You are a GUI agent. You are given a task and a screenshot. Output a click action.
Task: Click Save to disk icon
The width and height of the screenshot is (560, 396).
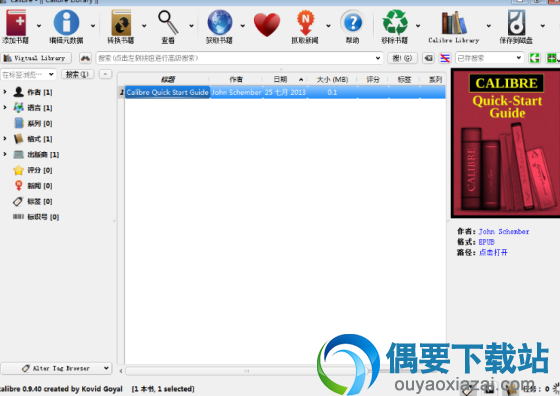tap(516, 22)
